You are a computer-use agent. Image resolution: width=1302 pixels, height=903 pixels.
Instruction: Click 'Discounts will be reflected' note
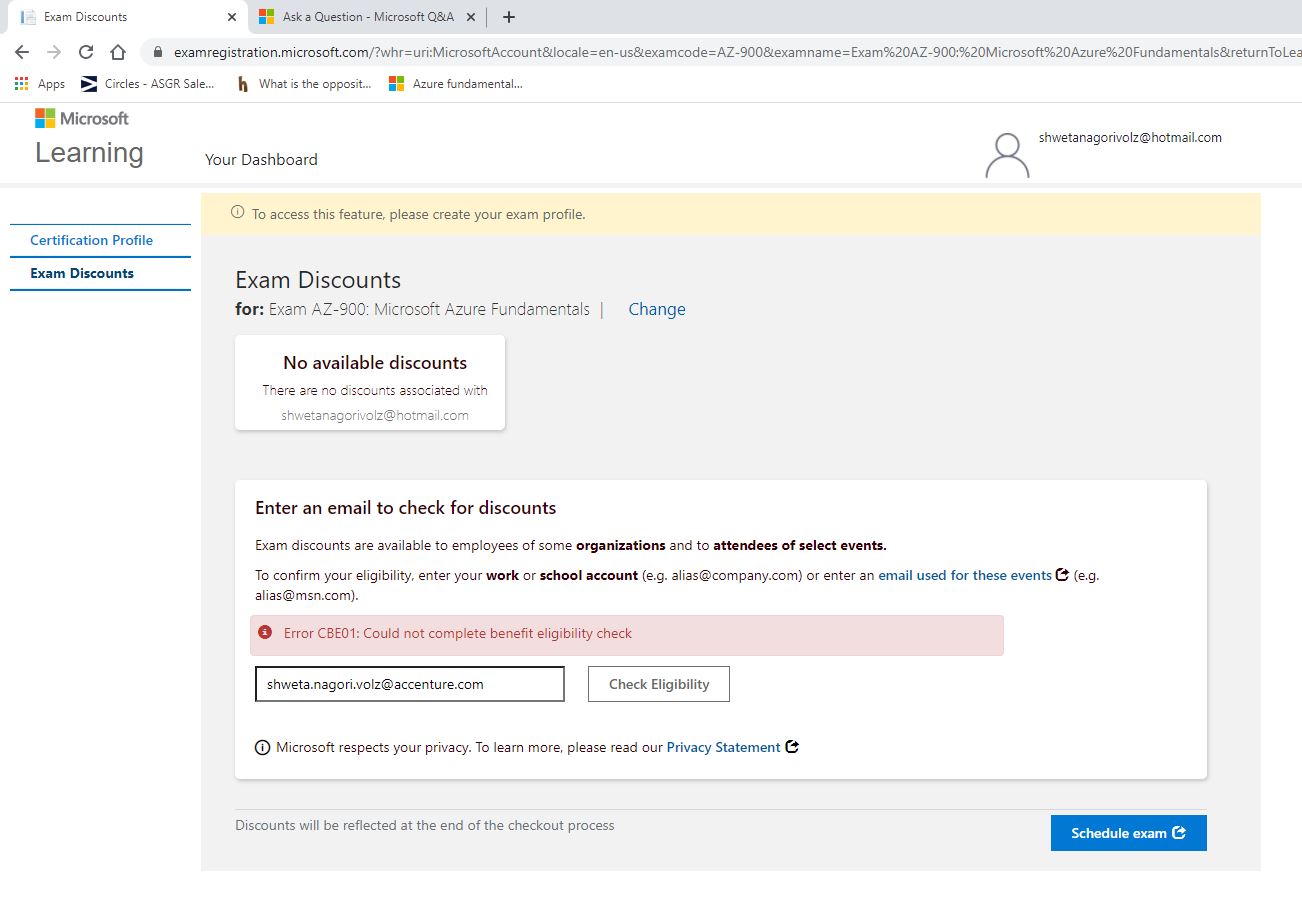(425, 825)
